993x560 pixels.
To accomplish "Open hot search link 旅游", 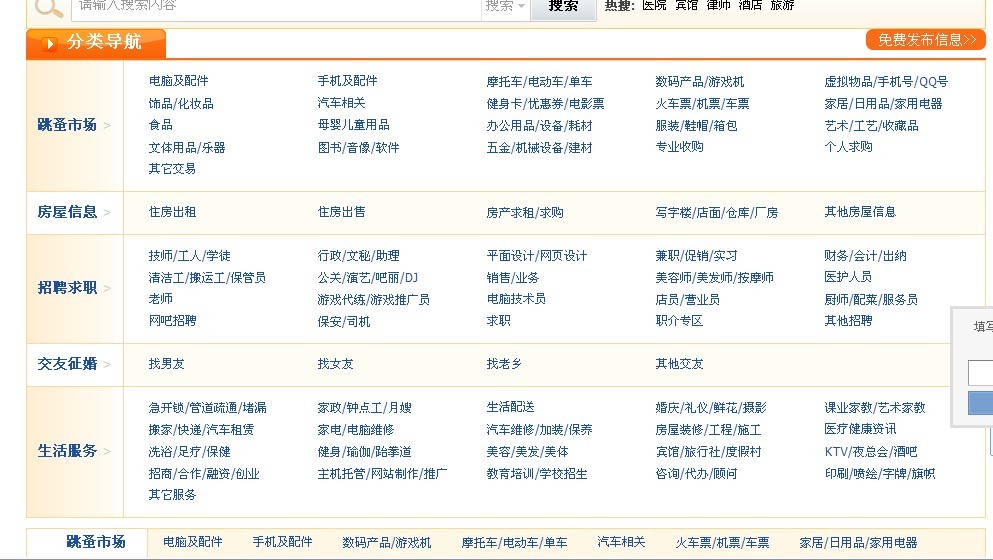I will tap(782, 6).
